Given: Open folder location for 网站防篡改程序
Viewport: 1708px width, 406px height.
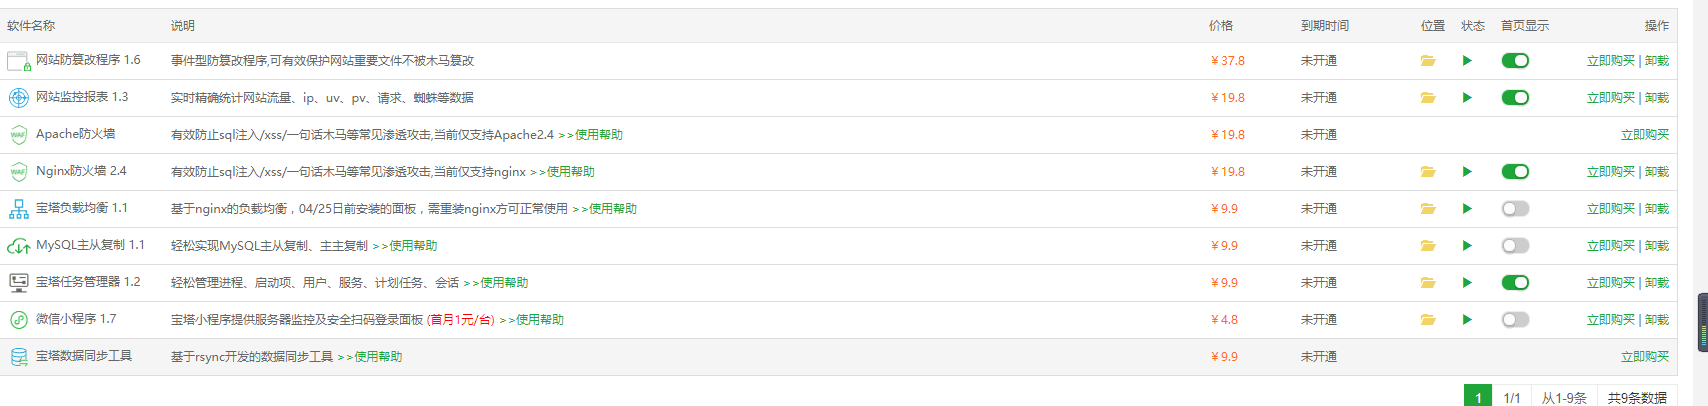Looking at the screenshot, I should click(x=1428, y=61).
